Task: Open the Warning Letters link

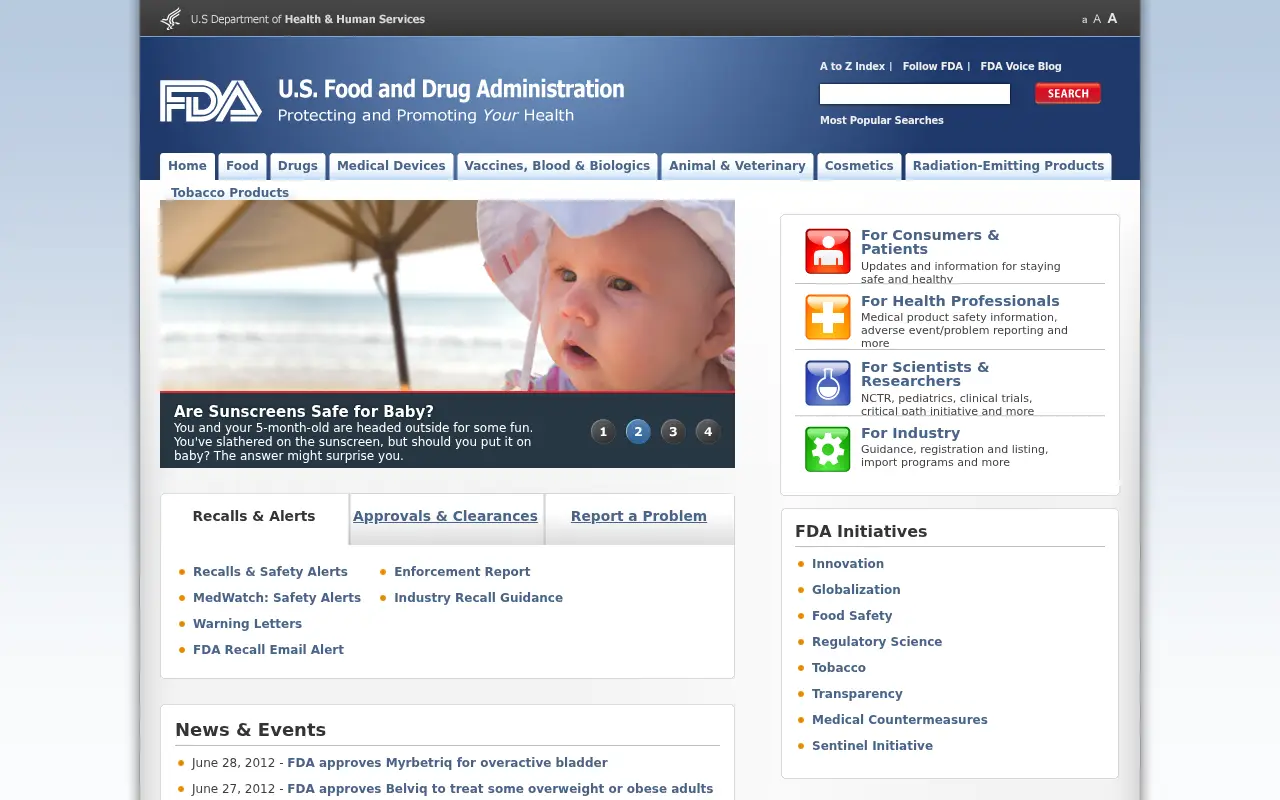Action: pos(247,624)
